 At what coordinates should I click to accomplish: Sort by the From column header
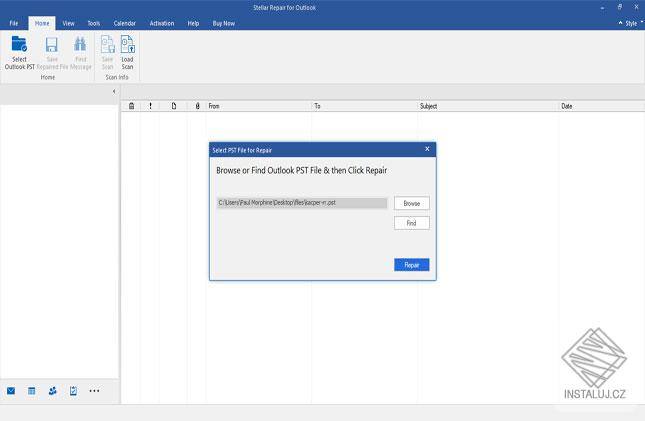pos(258,106)
